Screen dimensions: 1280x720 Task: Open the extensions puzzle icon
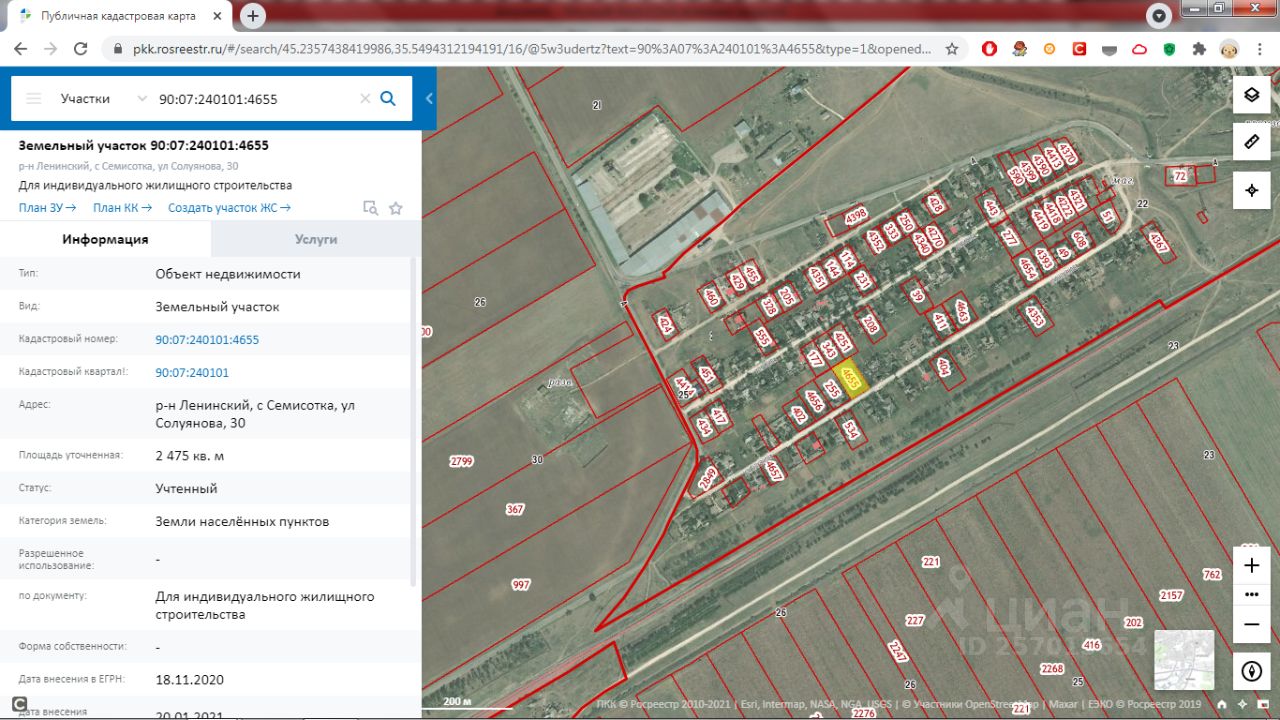coord(1199,48)
